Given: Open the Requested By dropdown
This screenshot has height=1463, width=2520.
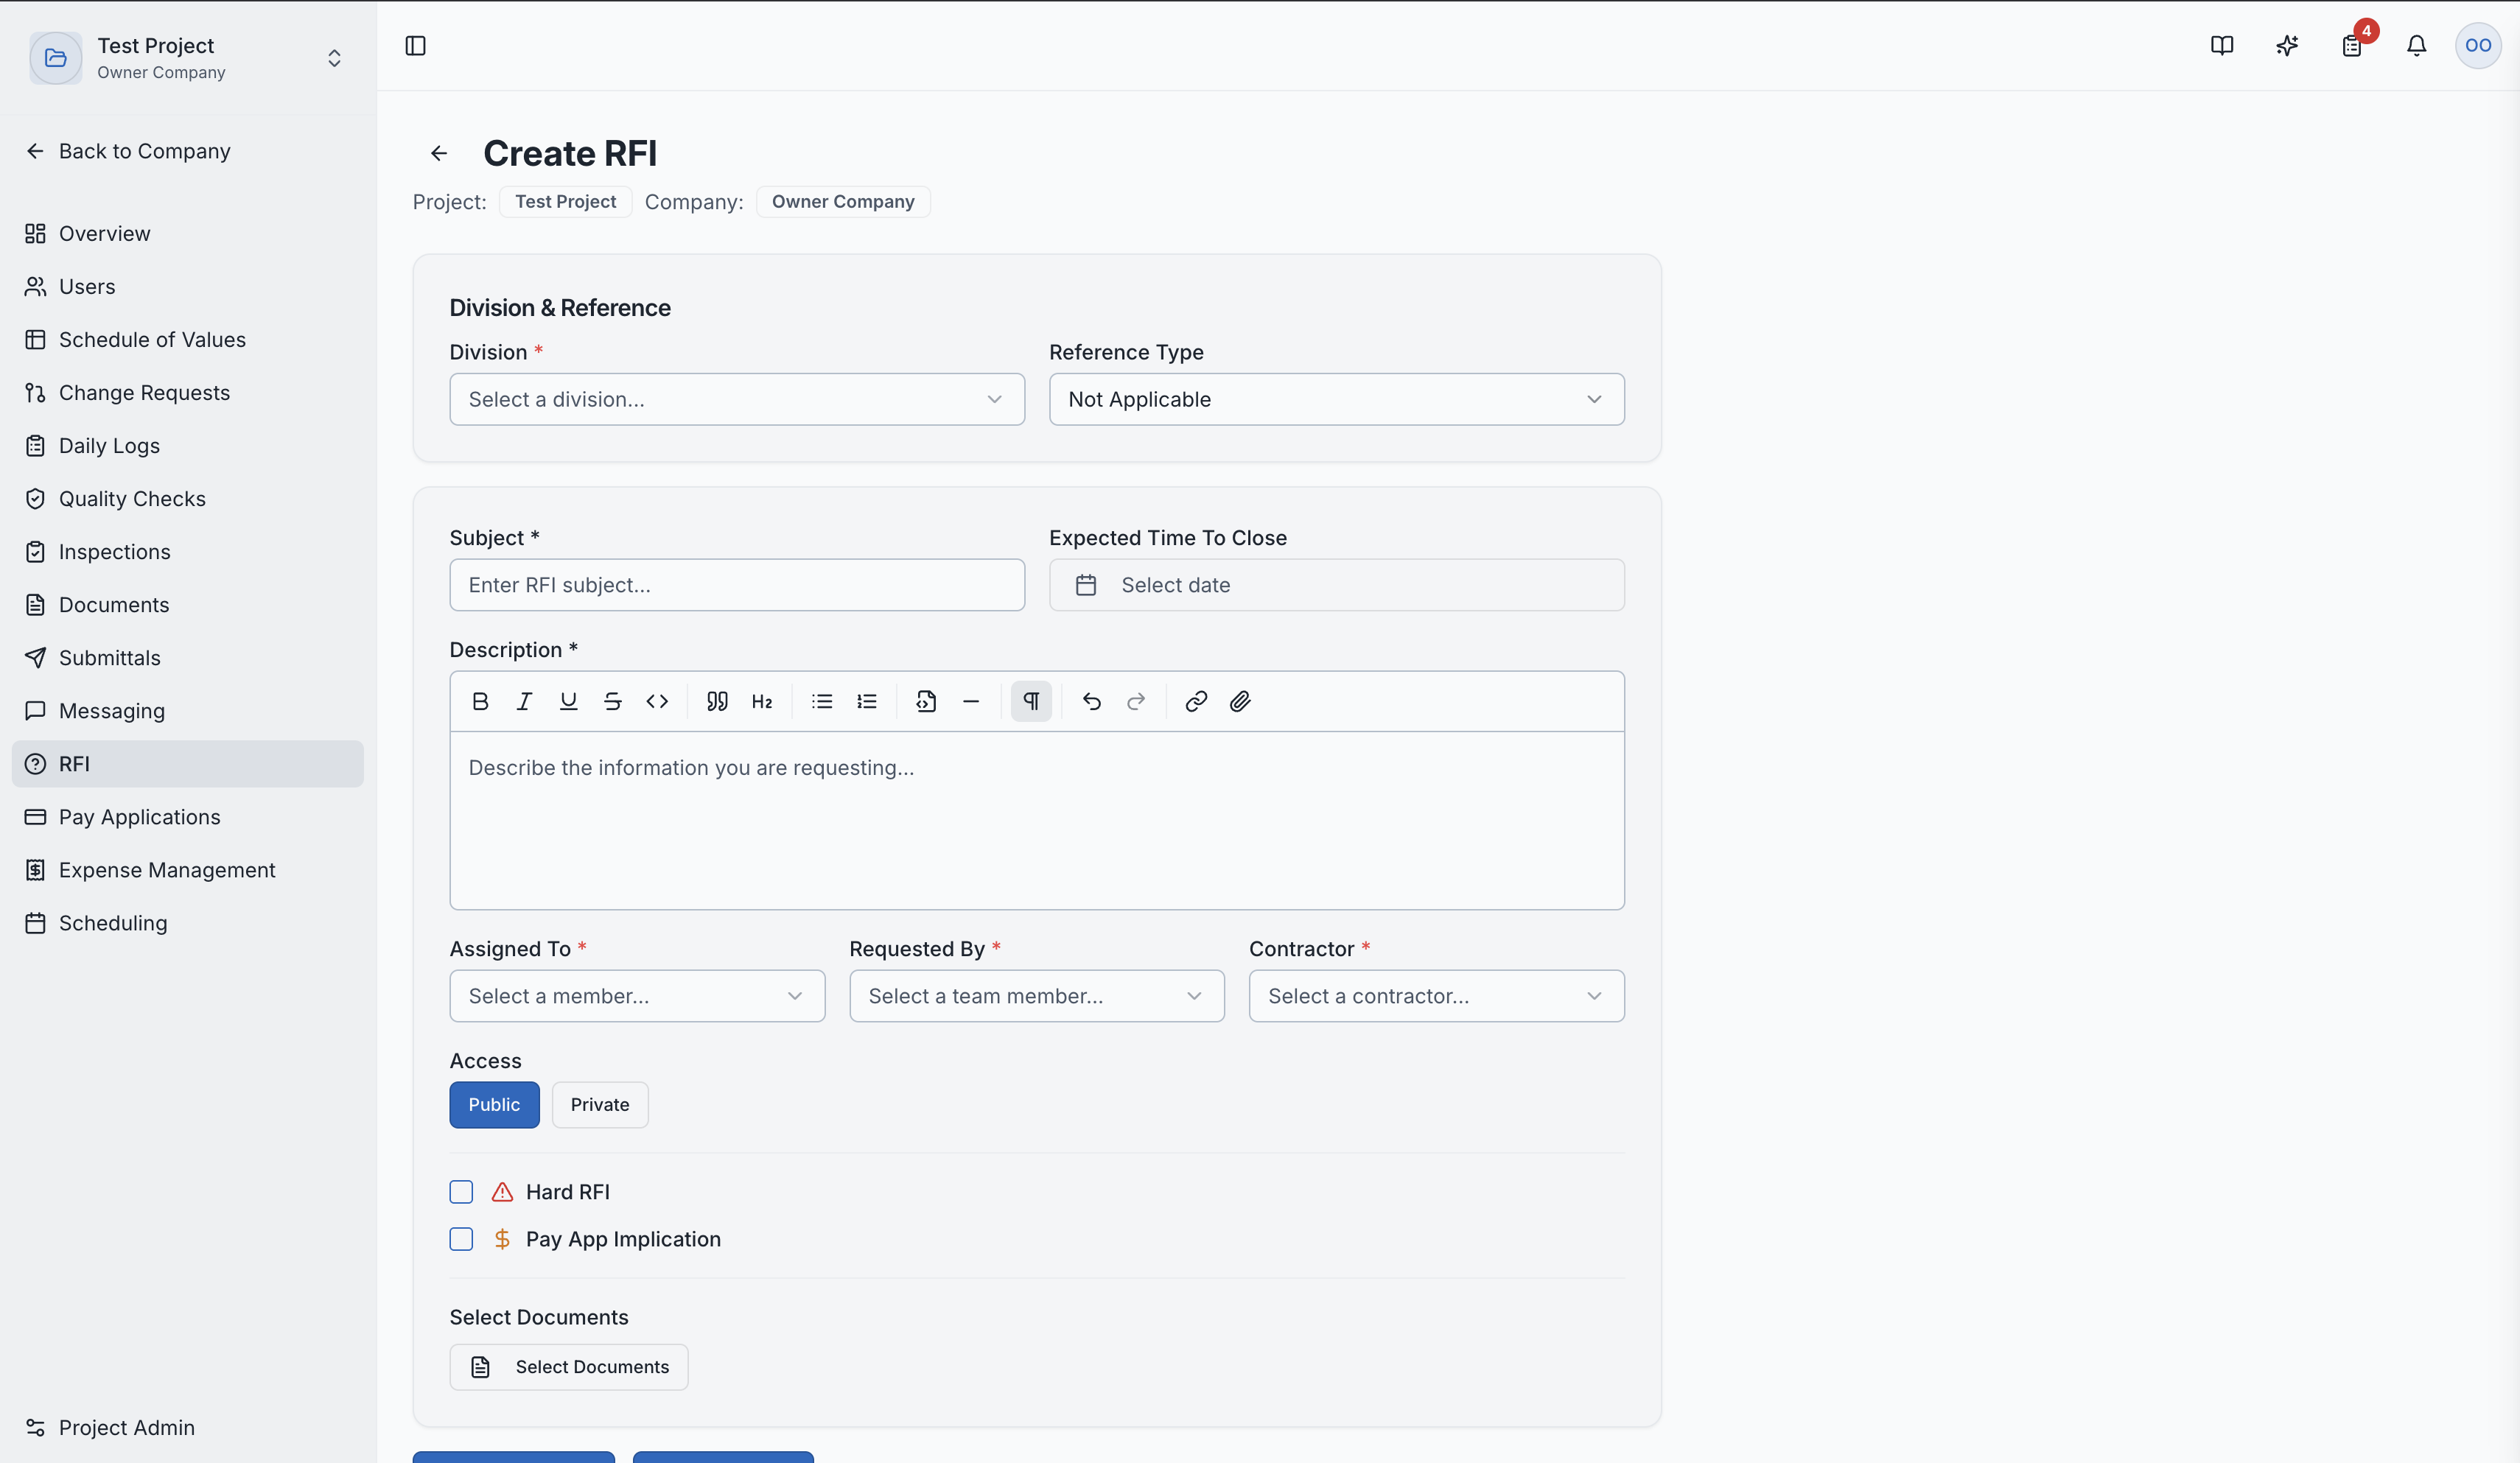Looking at the screenshot, I should 1037,996.
